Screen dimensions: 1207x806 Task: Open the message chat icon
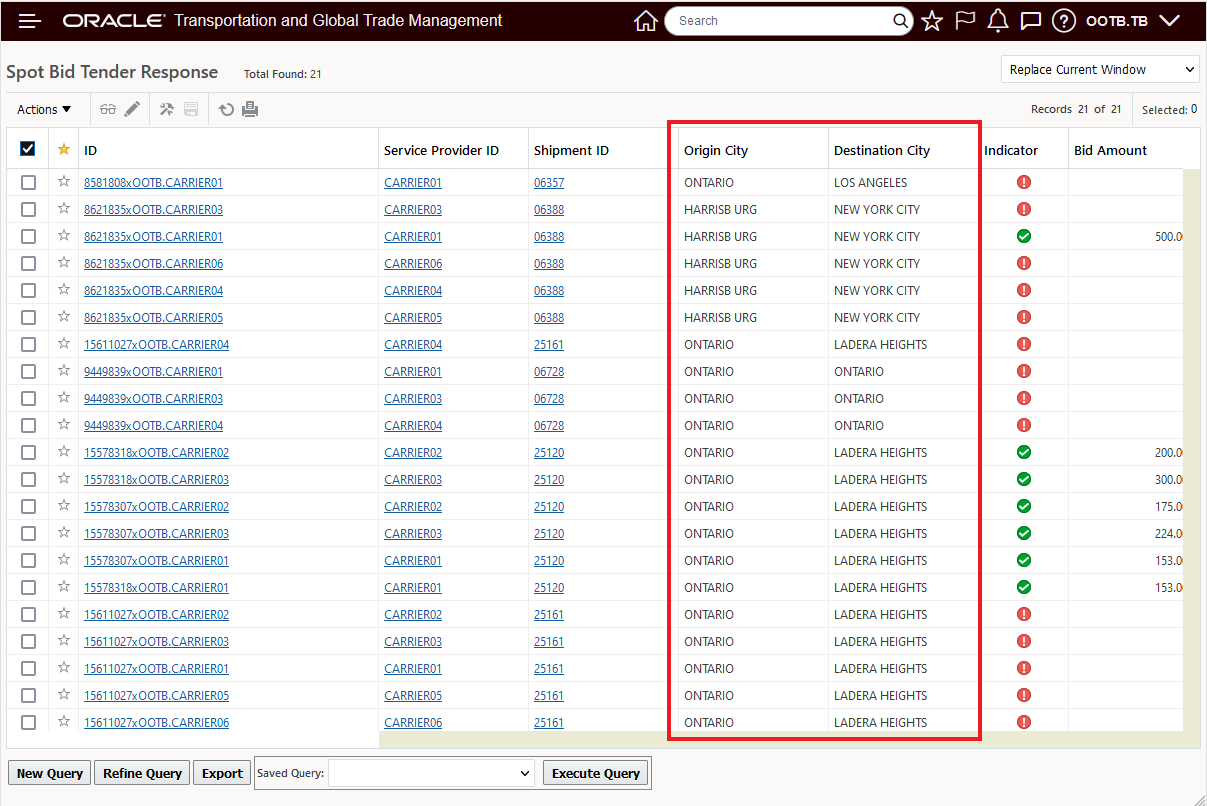pos(1031,21)
